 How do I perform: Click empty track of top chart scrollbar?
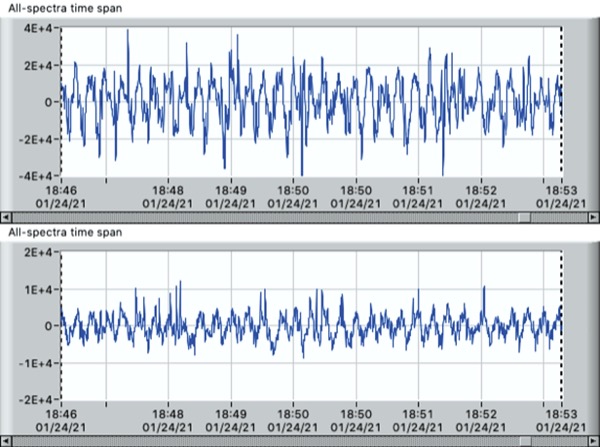[x=260, y=216]
